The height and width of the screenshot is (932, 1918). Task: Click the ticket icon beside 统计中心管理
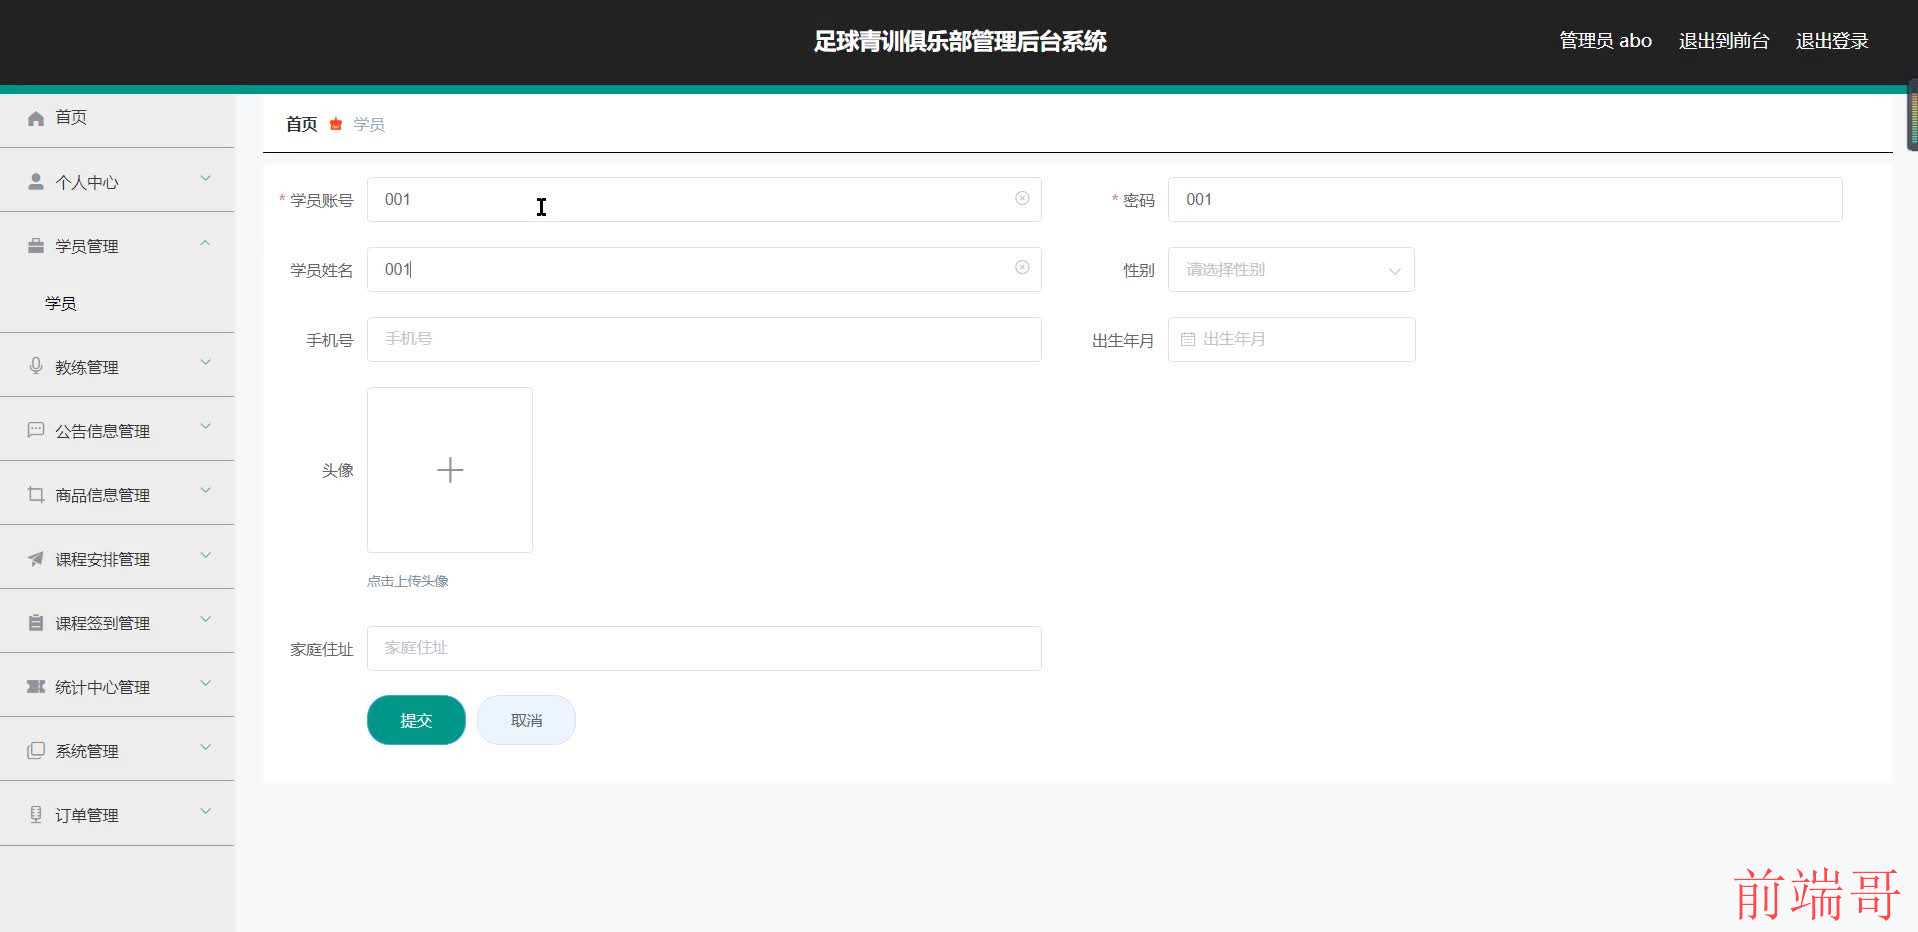36,686
